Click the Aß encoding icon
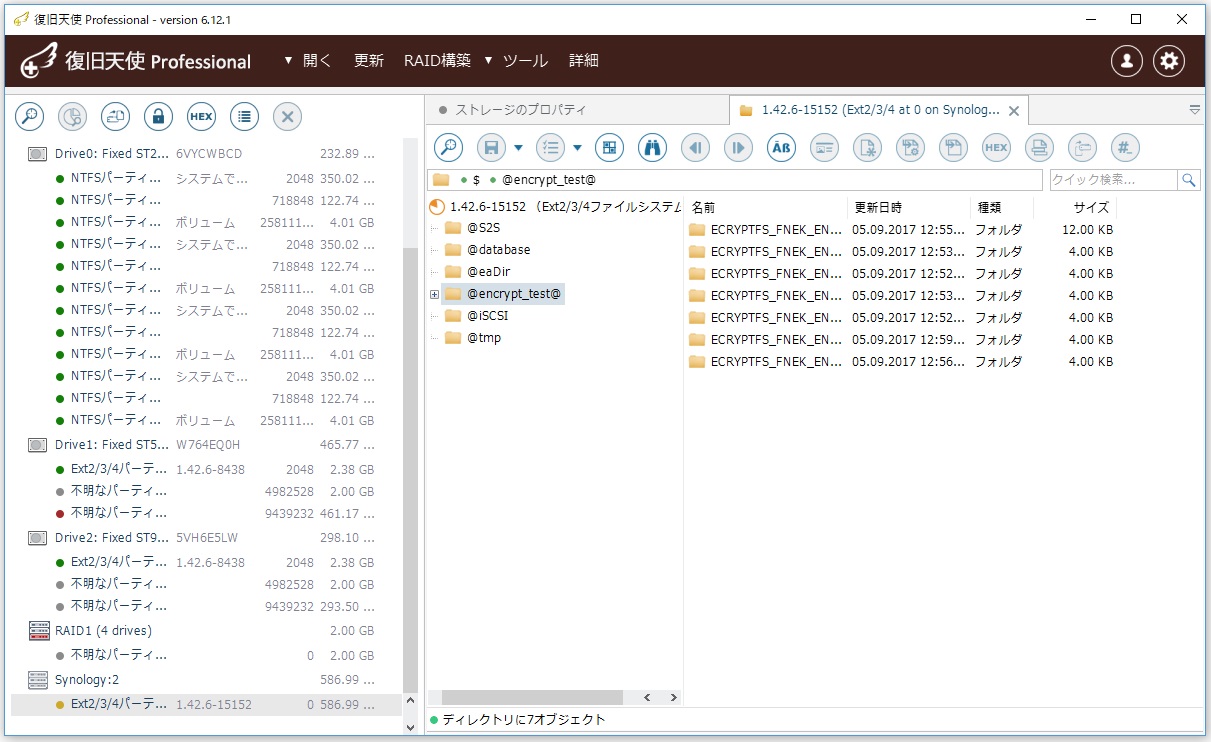The height and width of the screenshot is (742, 1211). 781,148
